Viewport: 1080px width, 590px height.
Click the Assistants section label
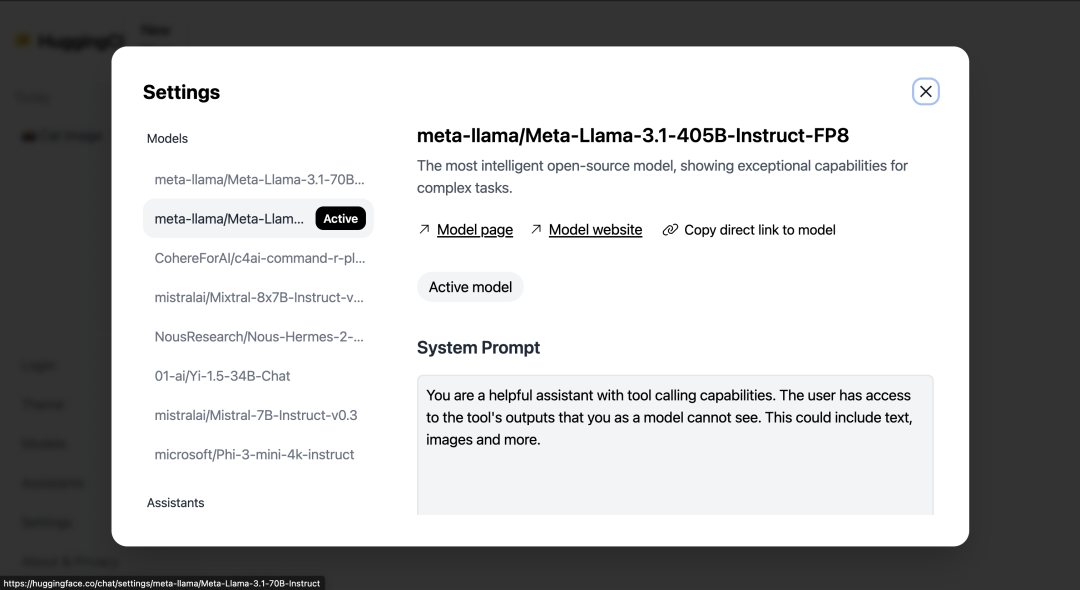(x=175, y=503)
